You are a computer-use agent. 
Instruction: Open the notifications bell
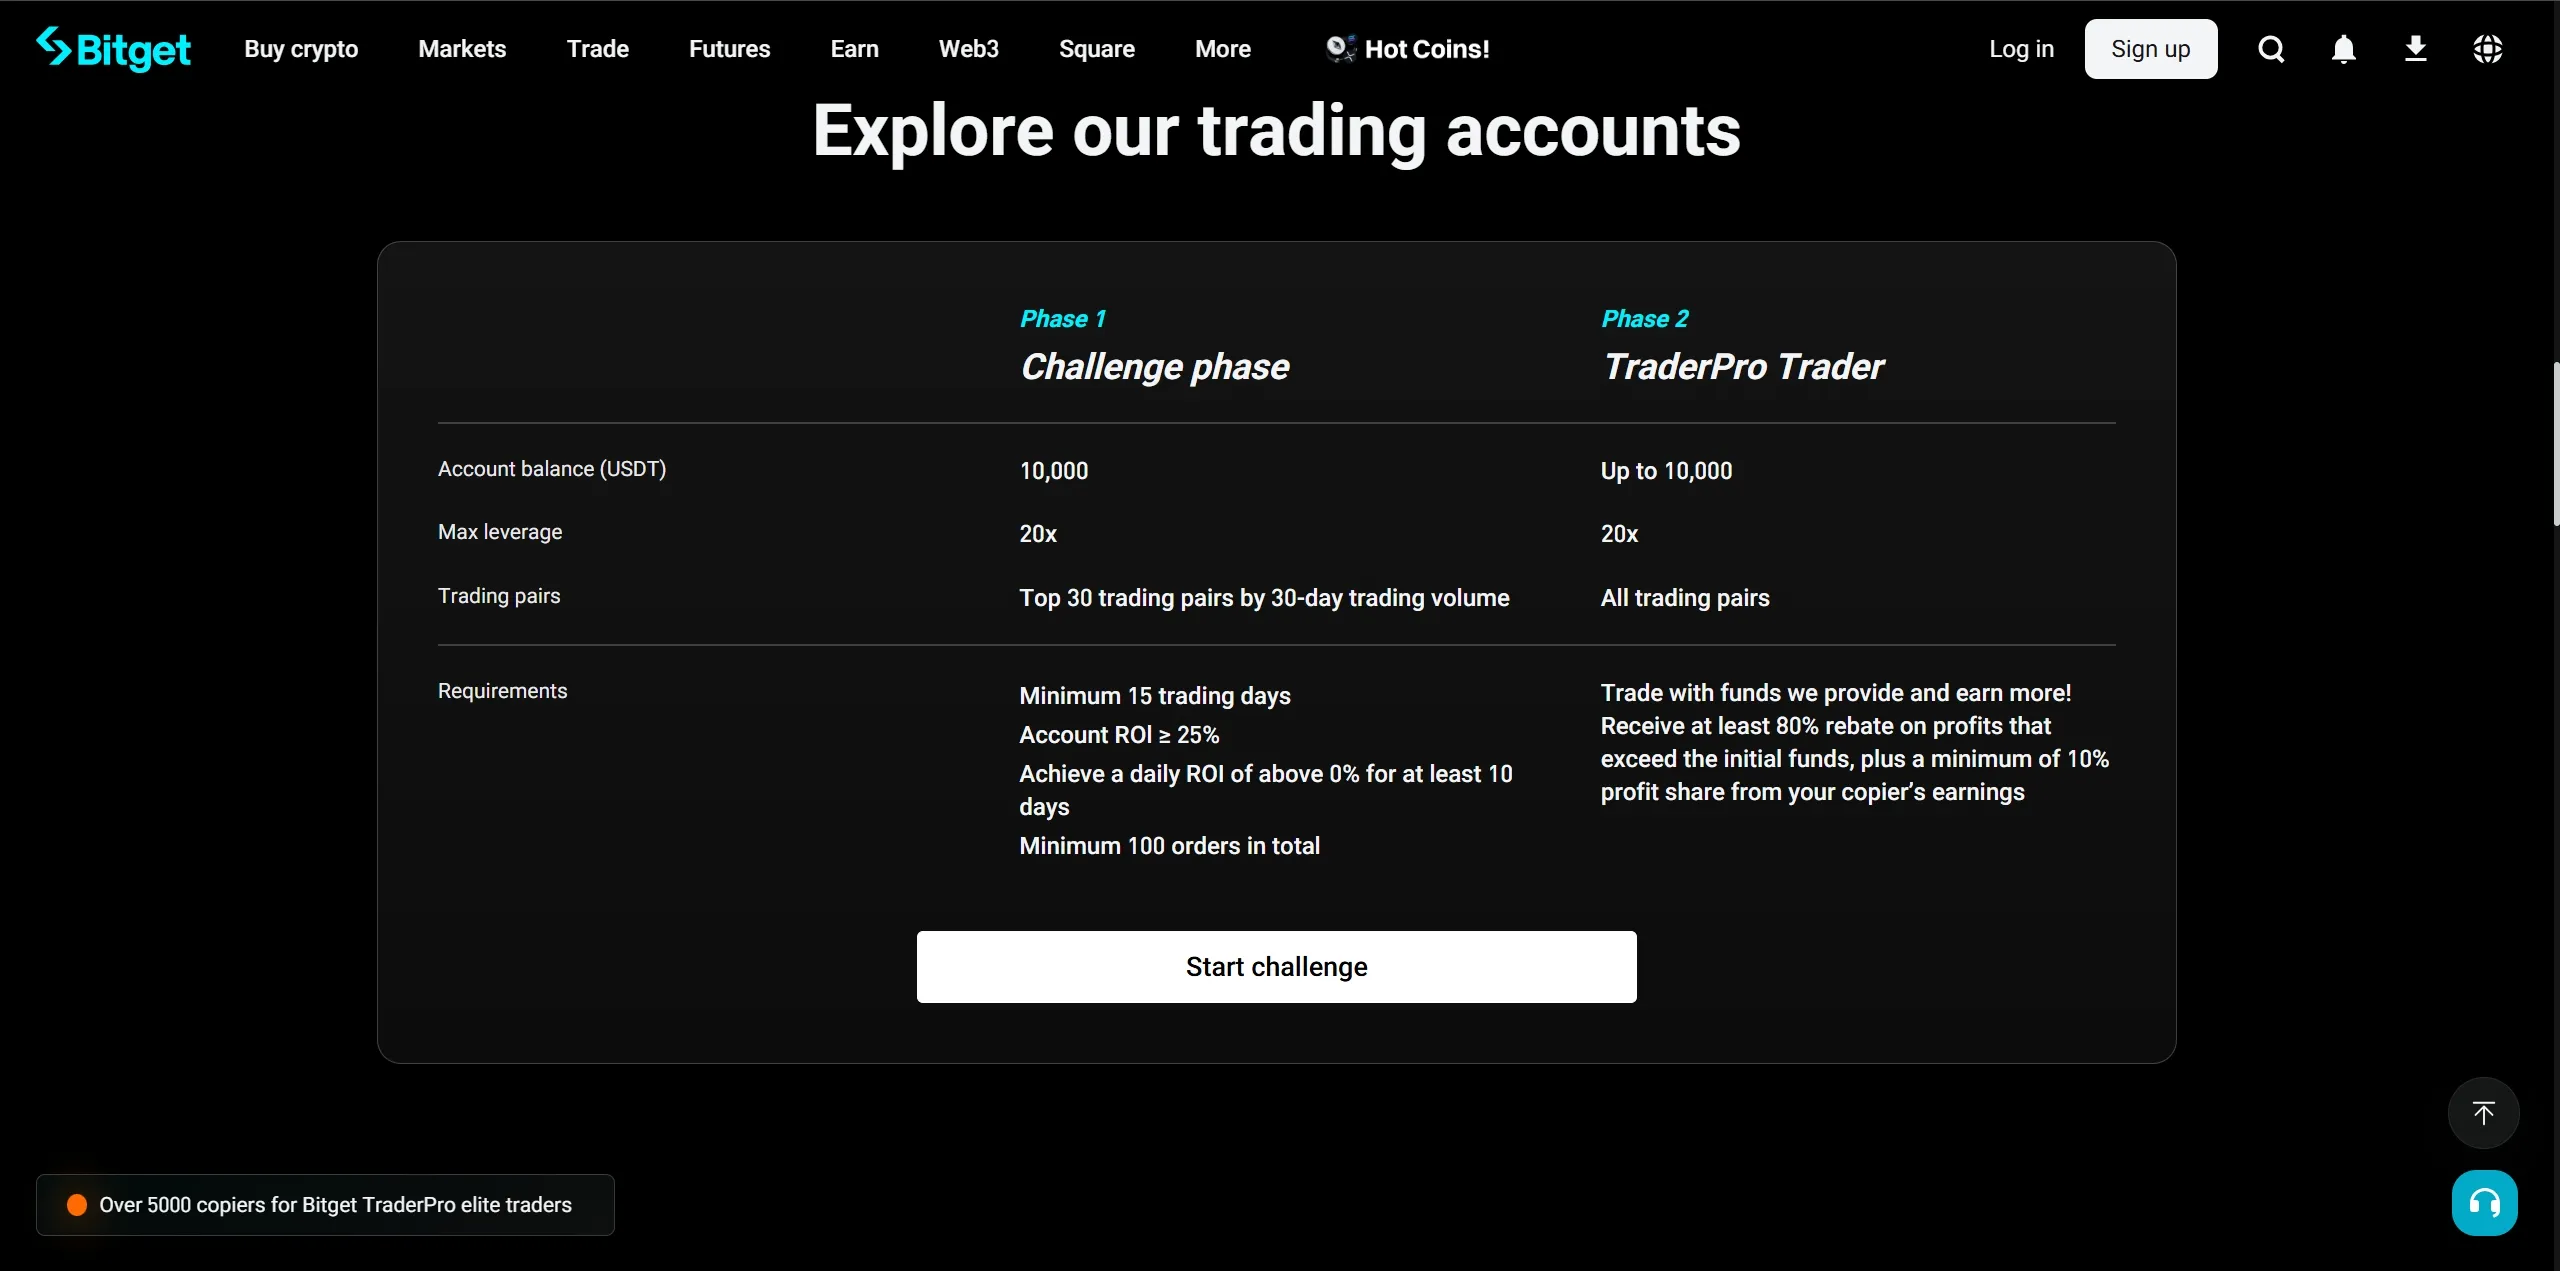(2343, 49)
